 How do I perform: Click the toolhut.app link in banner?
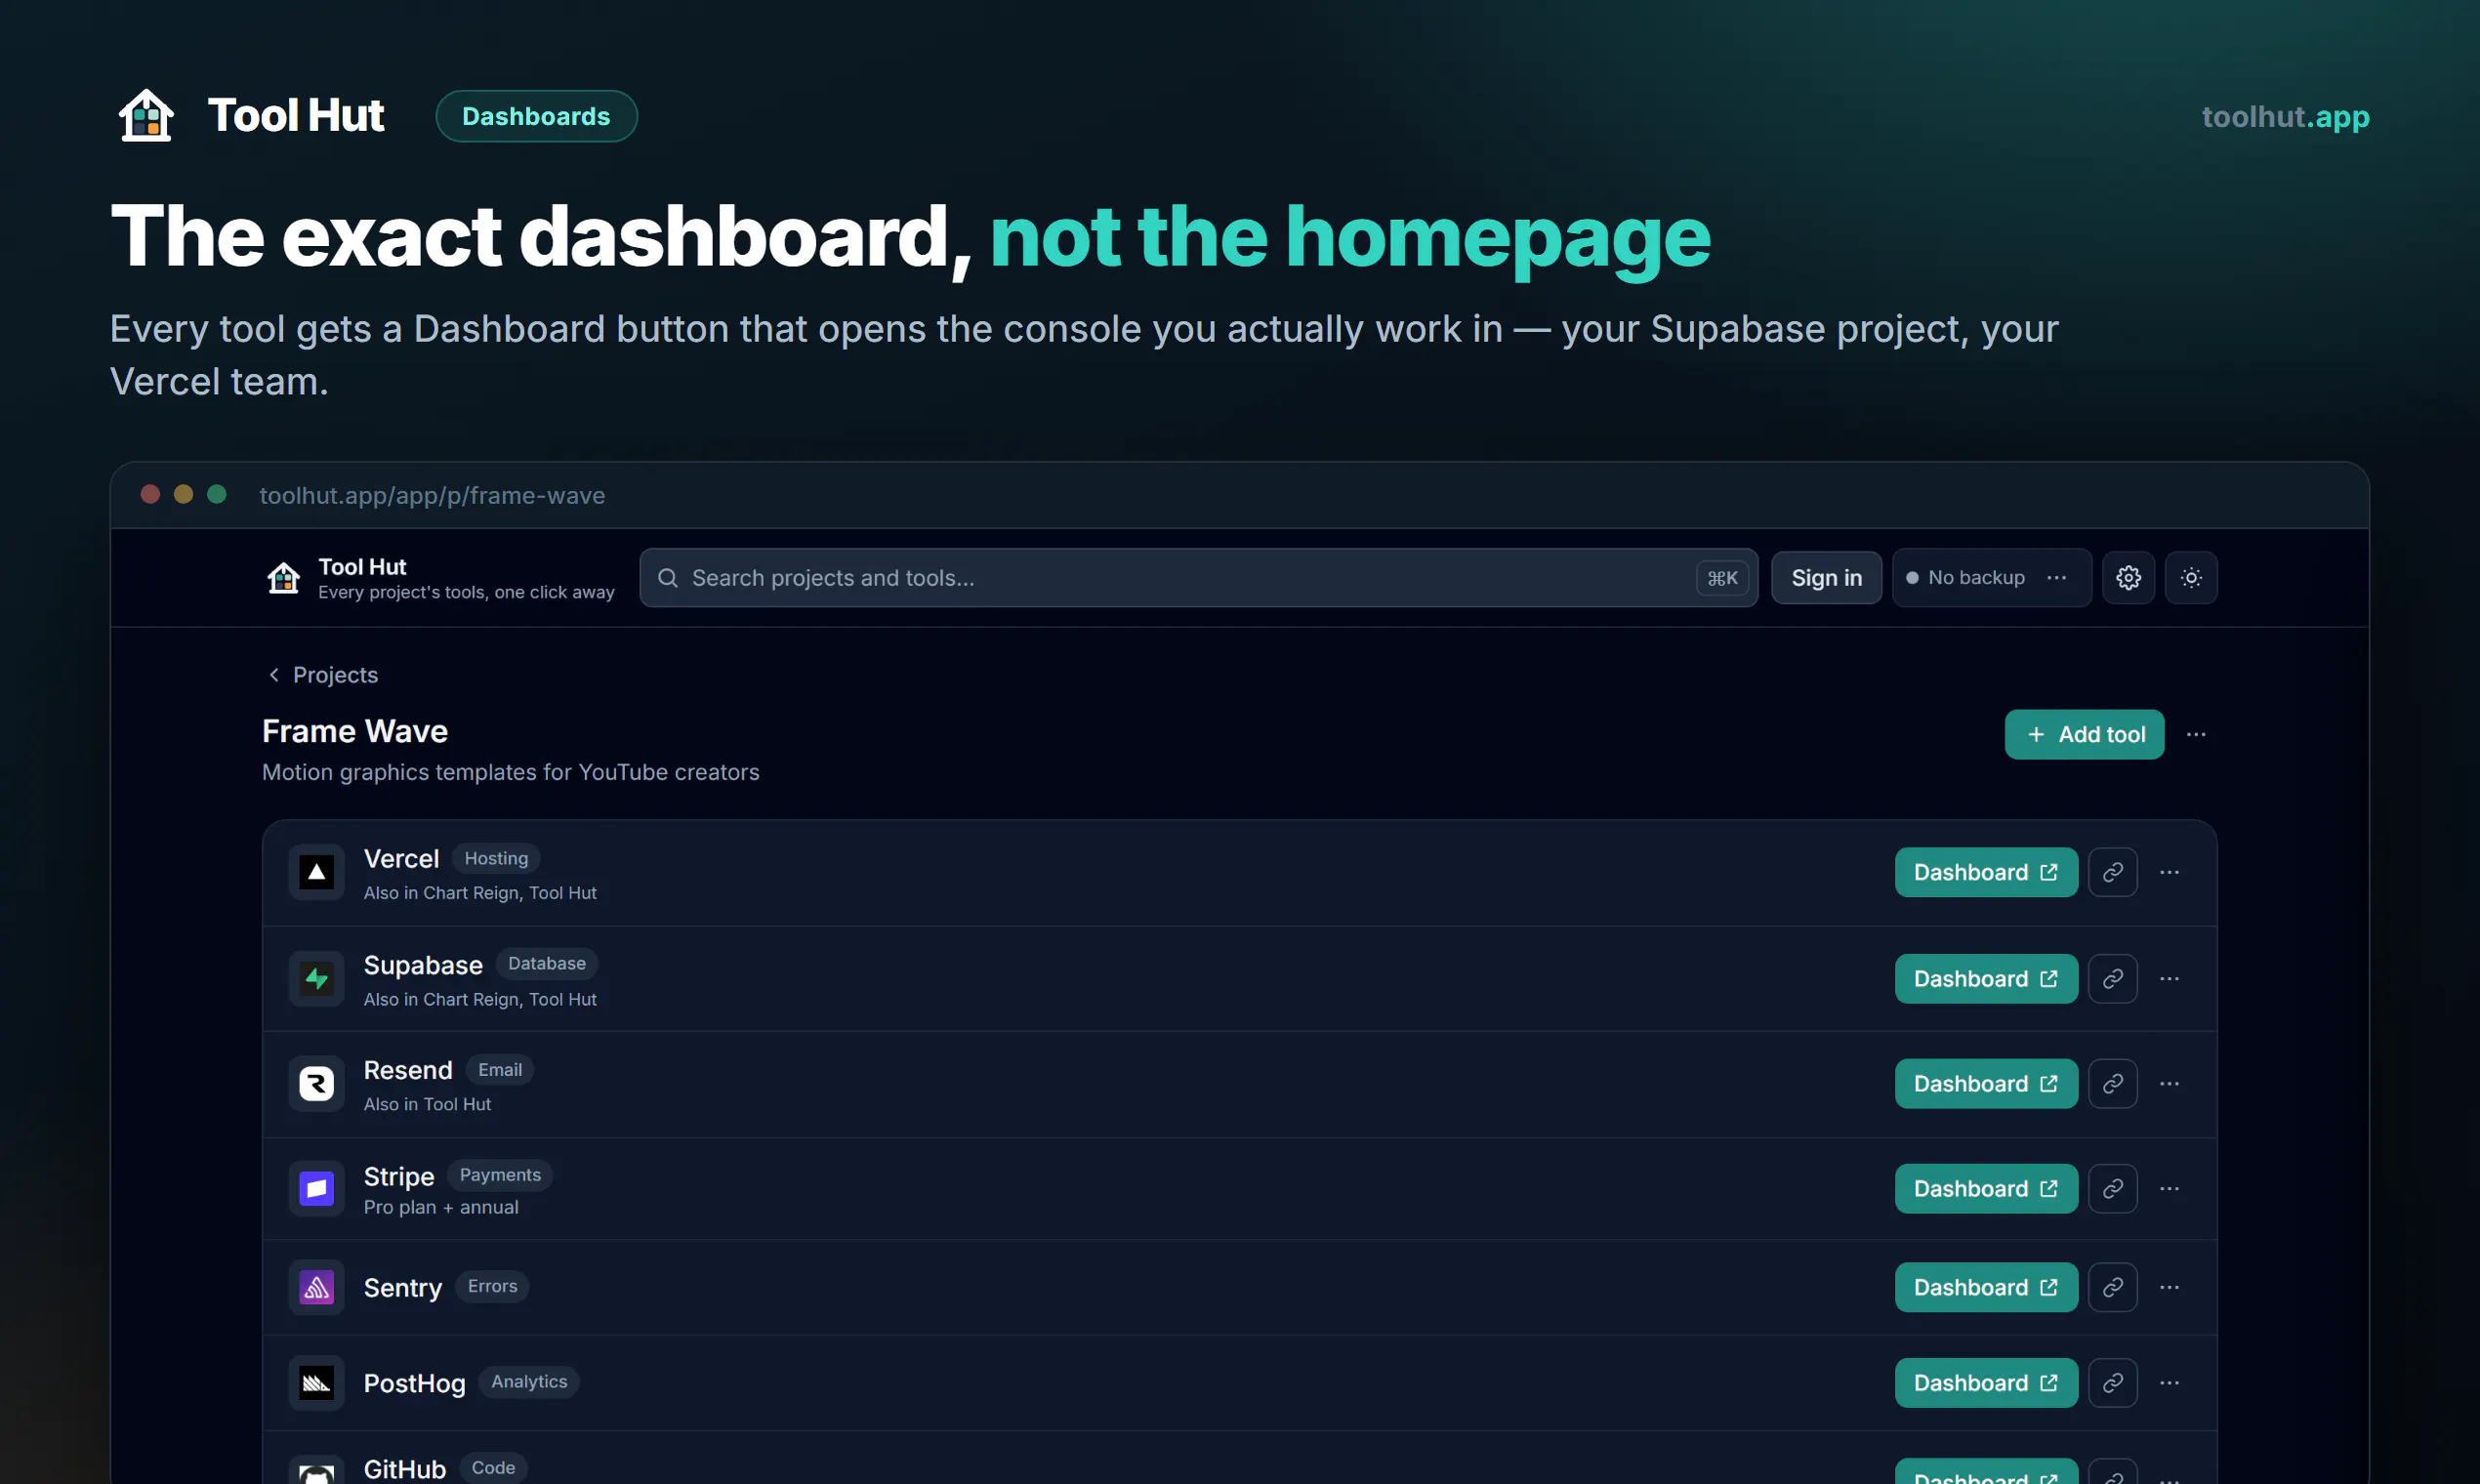2285,116
